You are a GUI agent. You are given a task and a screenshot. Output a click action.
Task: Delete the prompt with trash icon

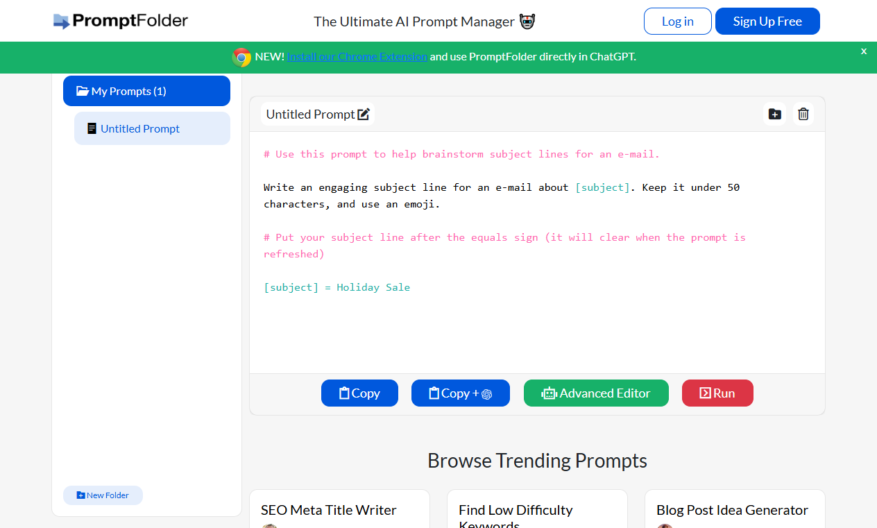(x=803, y=114)
